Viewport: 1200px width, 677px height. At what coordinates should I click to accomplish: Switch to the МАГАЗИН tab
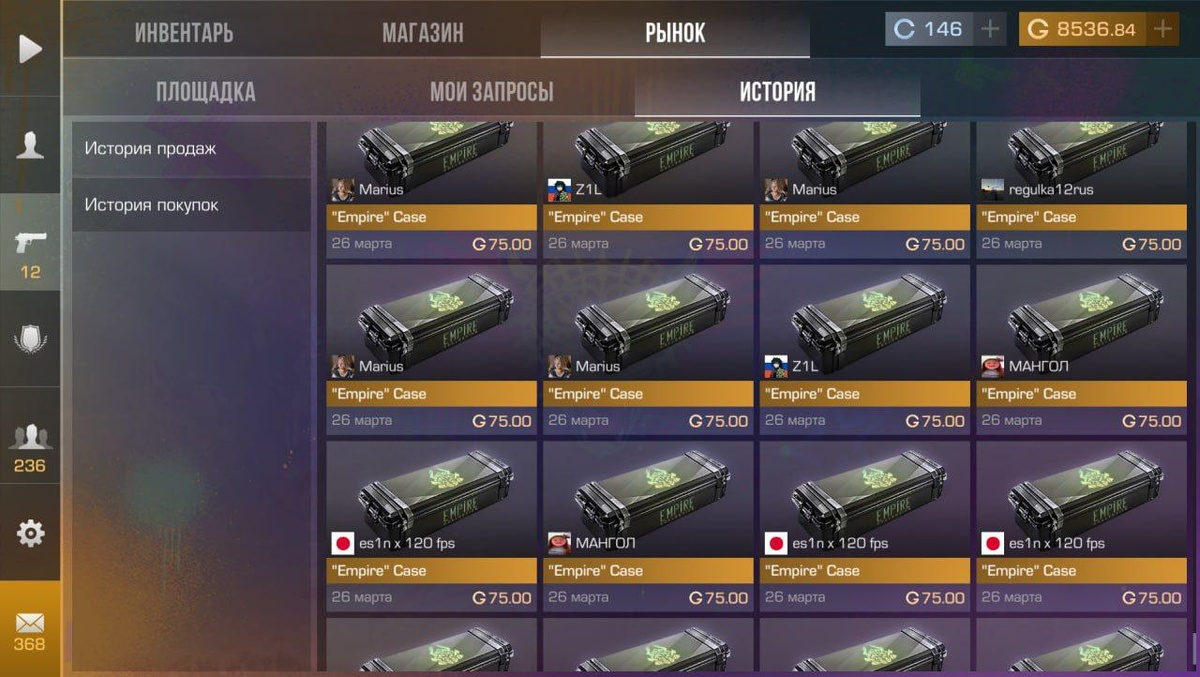[423, 32]
